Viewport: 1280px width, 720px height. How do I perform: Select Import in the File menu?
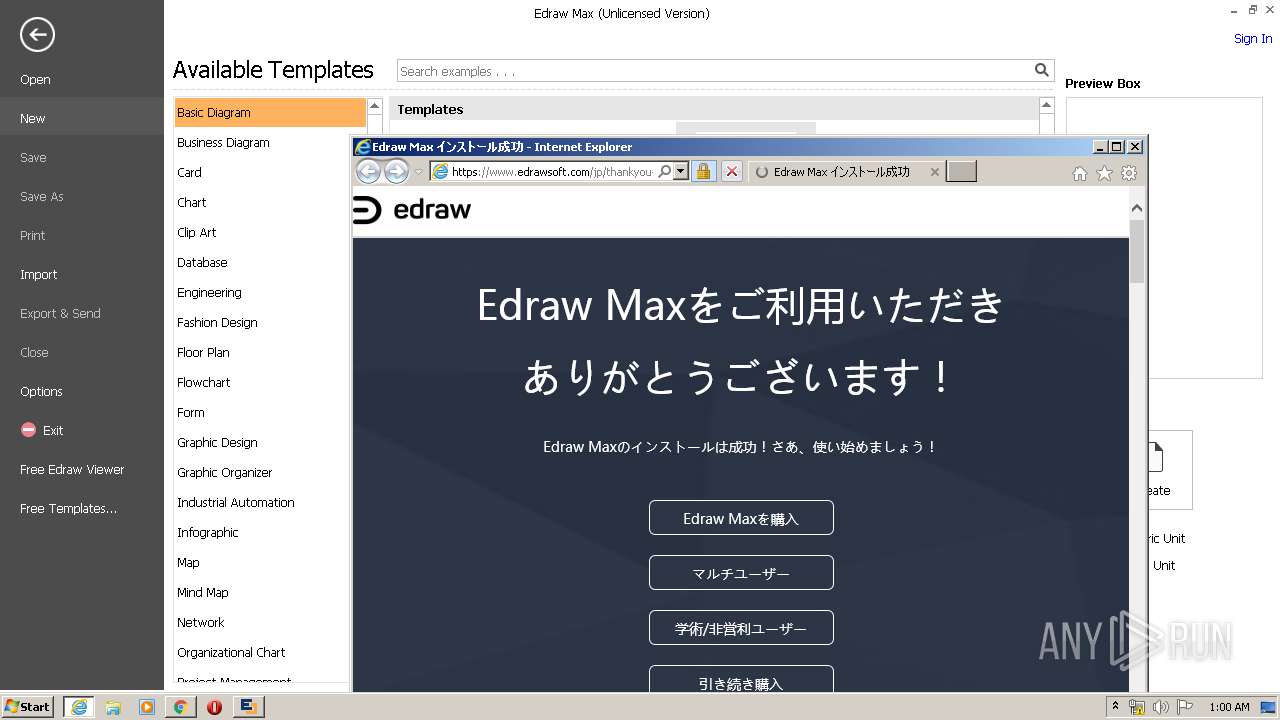[39, 274]
